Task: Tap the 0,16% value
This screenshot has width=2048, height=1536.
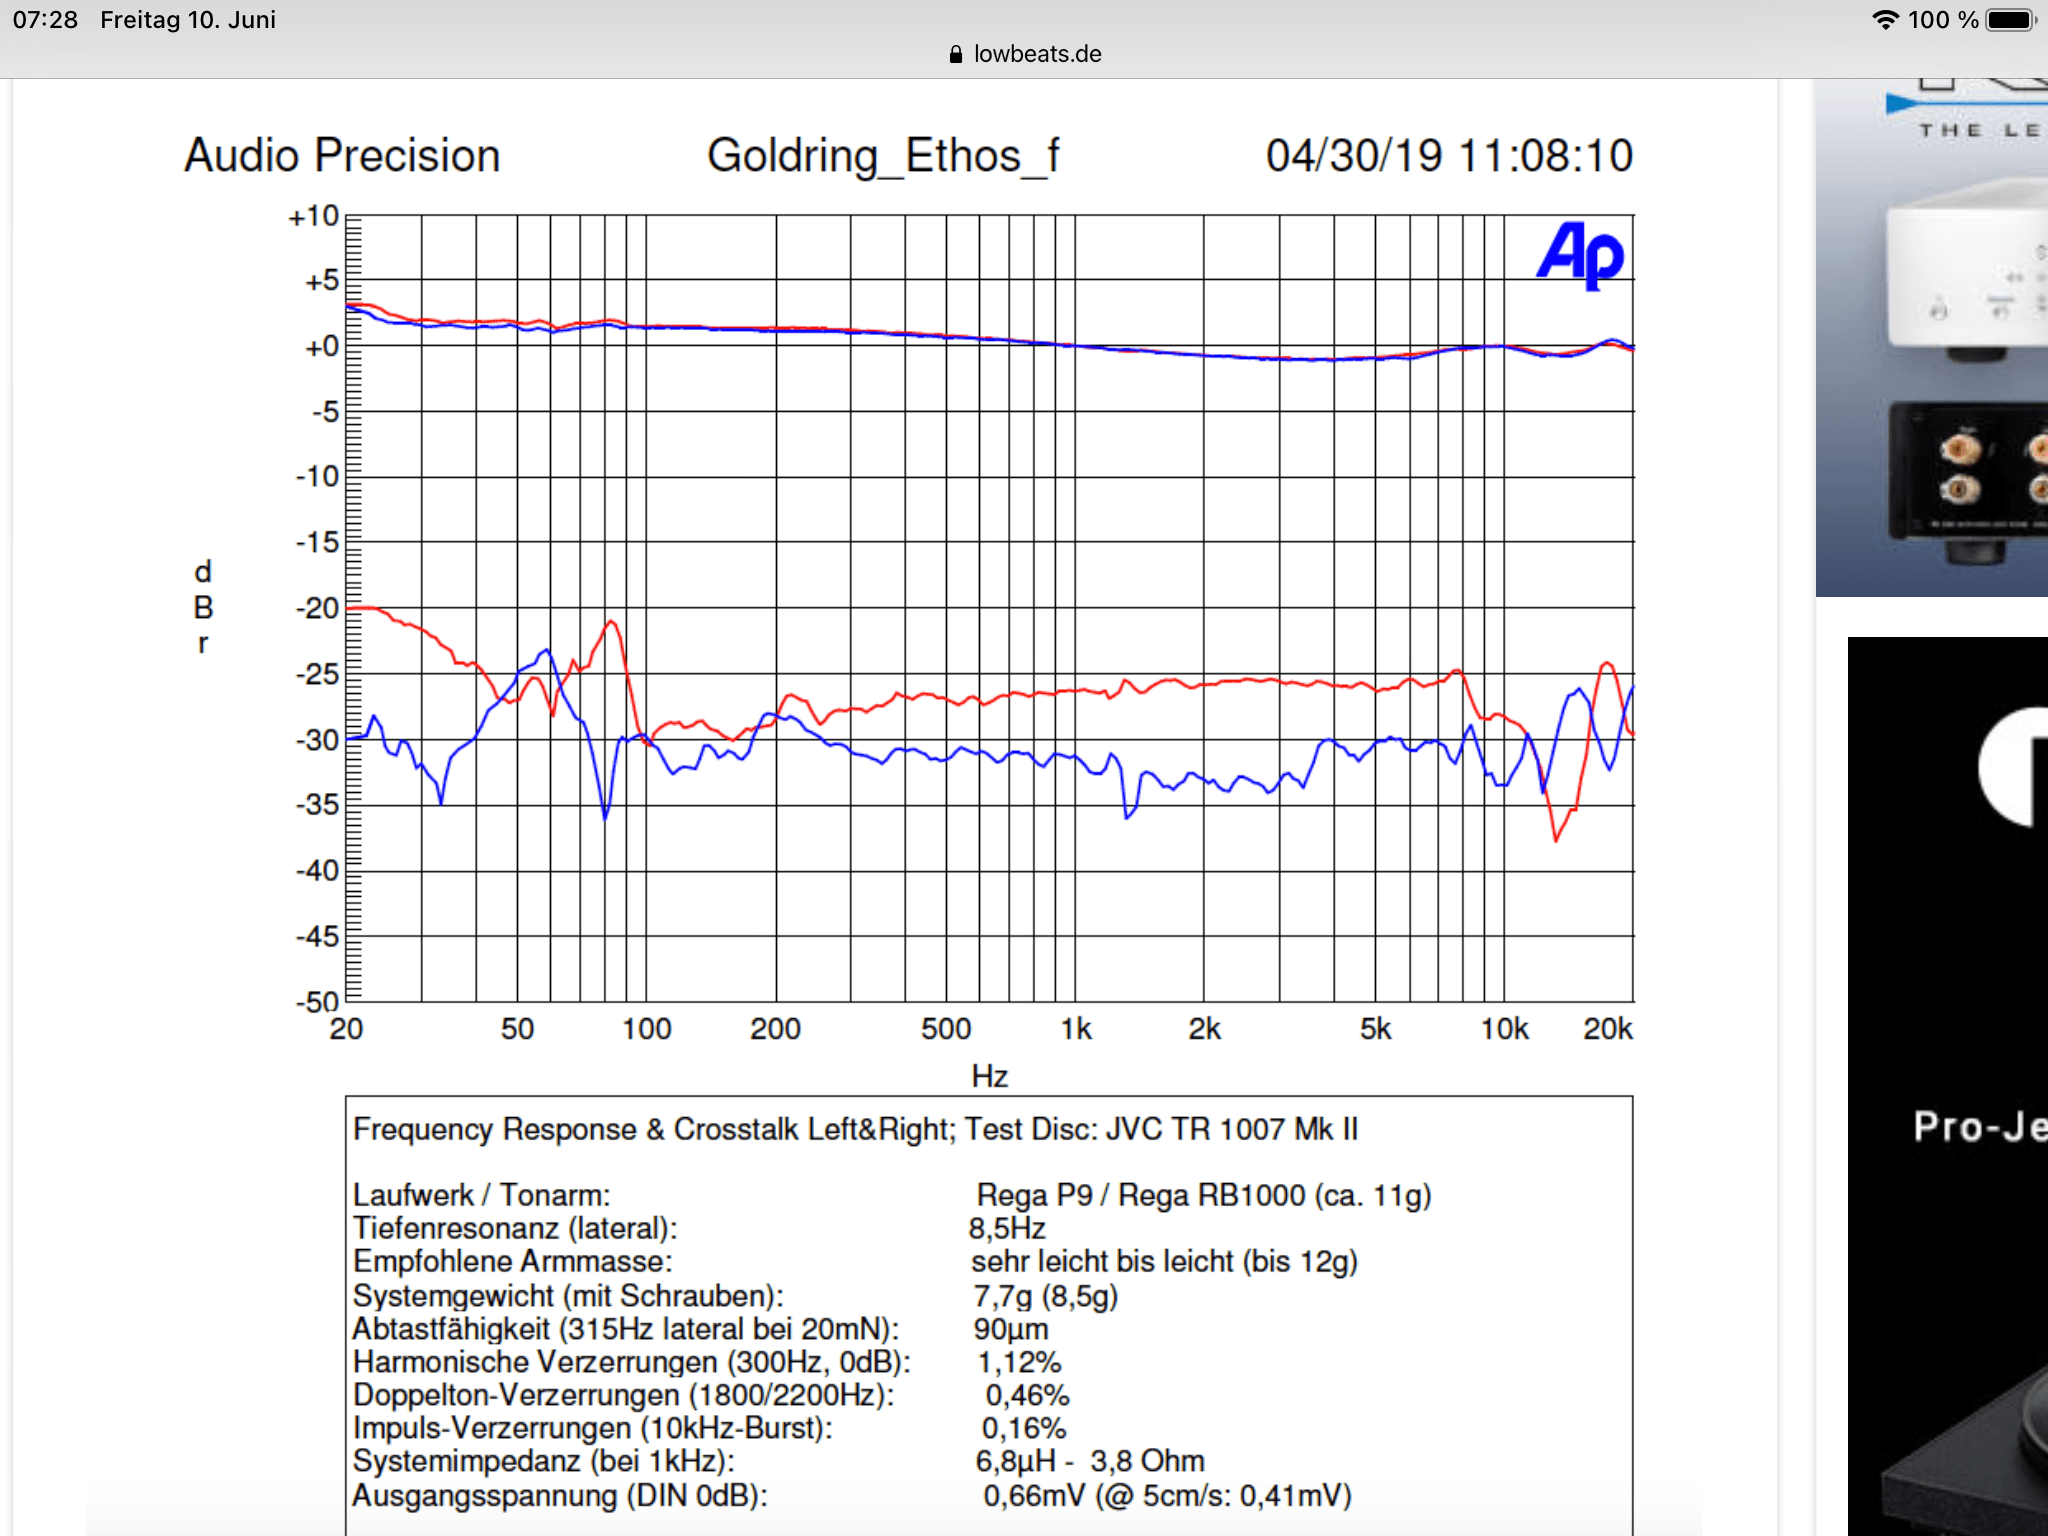Action: point(1024,1428)
